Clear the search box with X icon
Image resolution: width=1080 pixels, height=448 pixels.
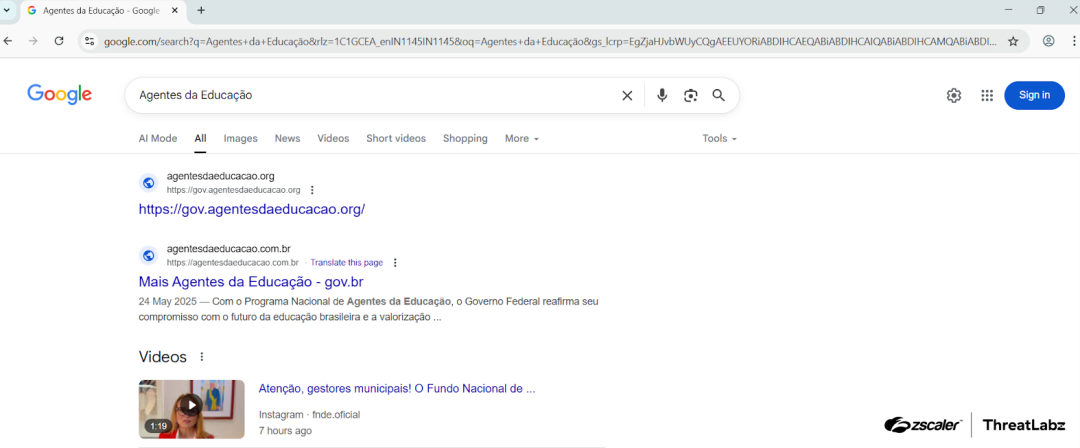pyautogui.click(x=627, y=96)
